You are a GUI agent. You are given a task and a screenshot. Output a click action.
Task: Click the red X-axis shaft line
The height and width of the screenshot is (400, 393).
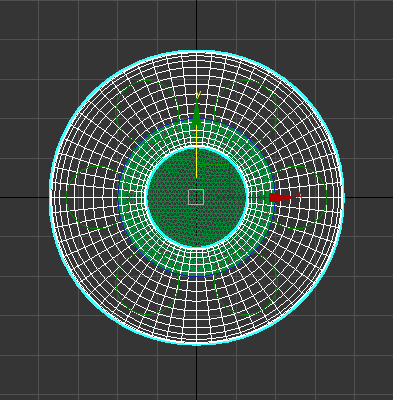tap(243, 198)
